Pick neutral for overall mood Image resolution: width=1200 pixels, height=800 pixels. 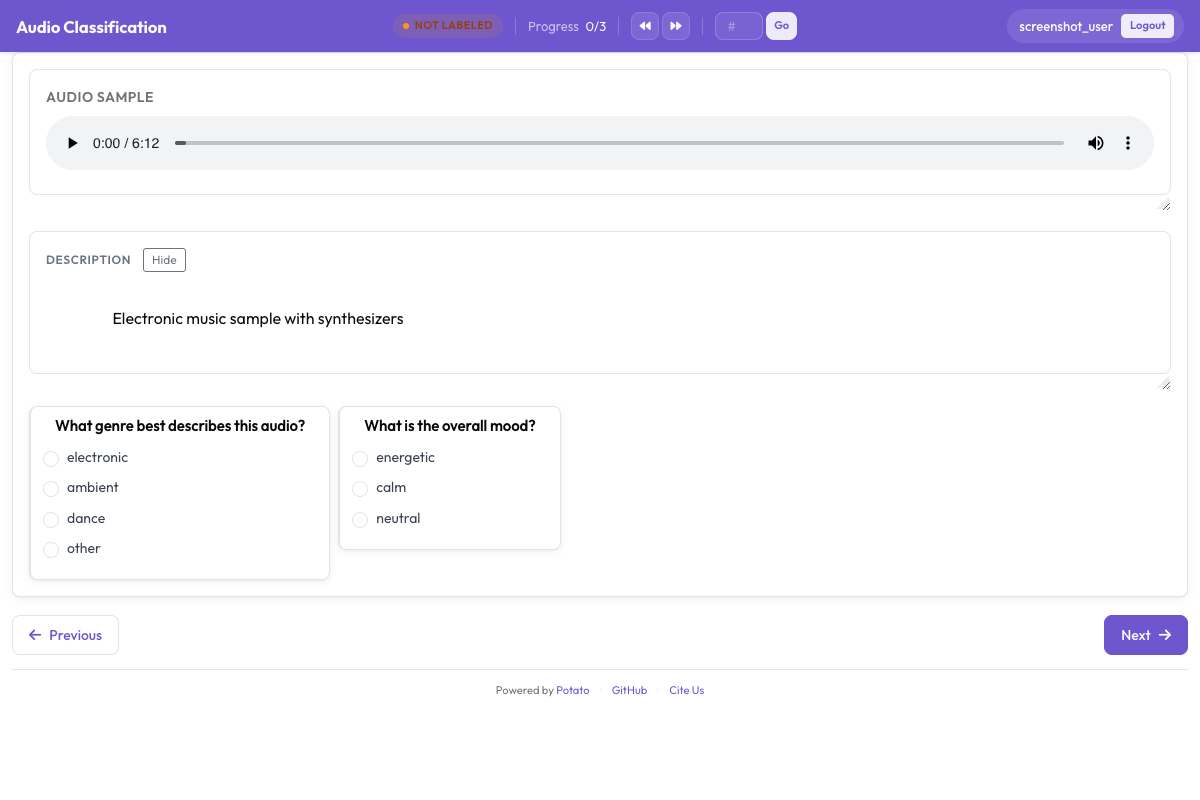[361, 519]
